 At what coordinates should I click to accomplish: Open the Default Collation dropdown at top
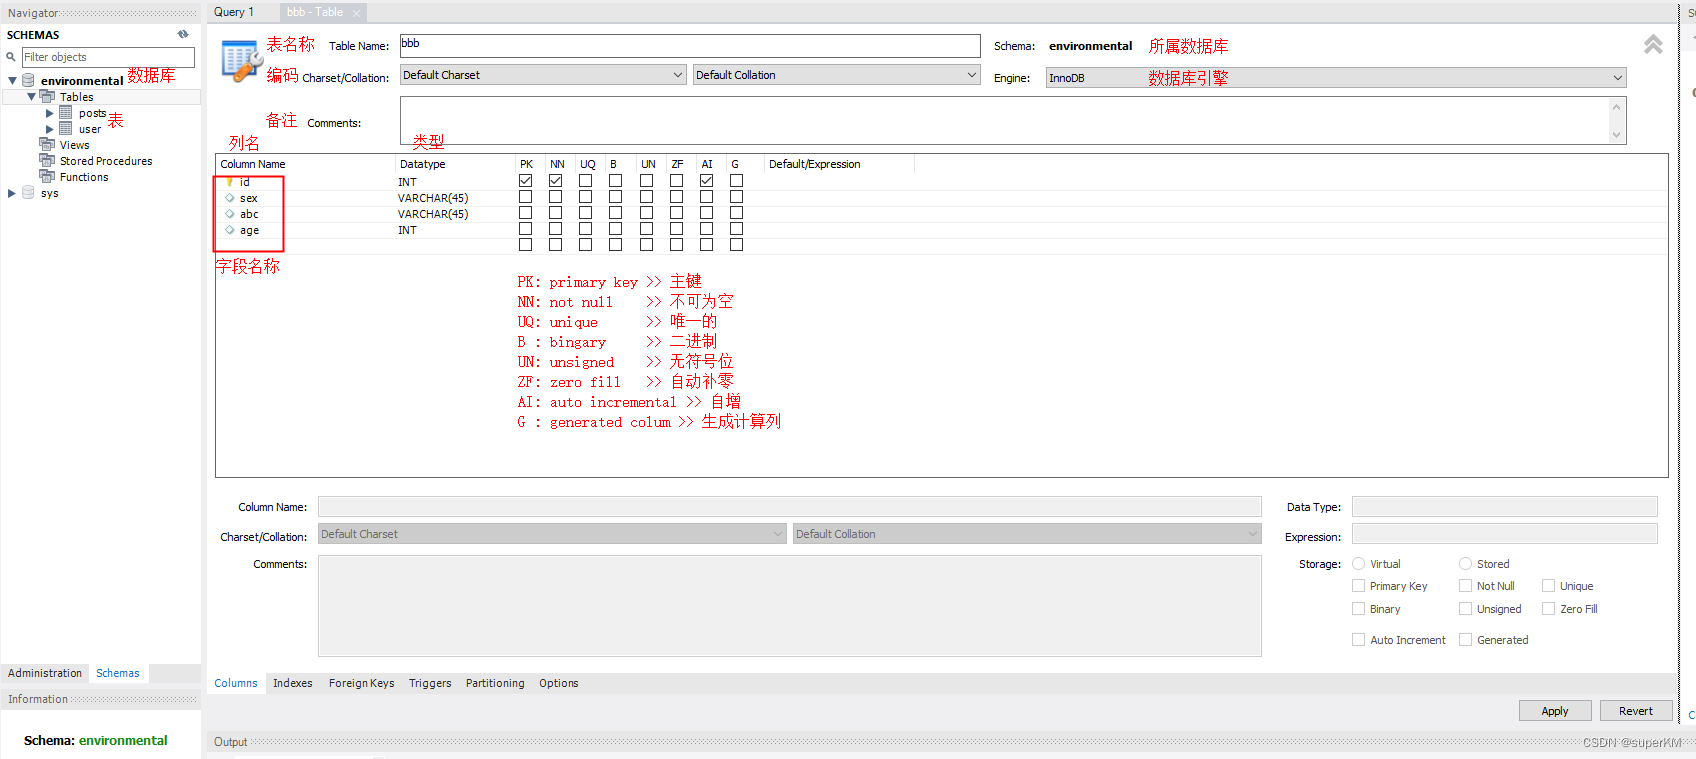pos(836,75)
